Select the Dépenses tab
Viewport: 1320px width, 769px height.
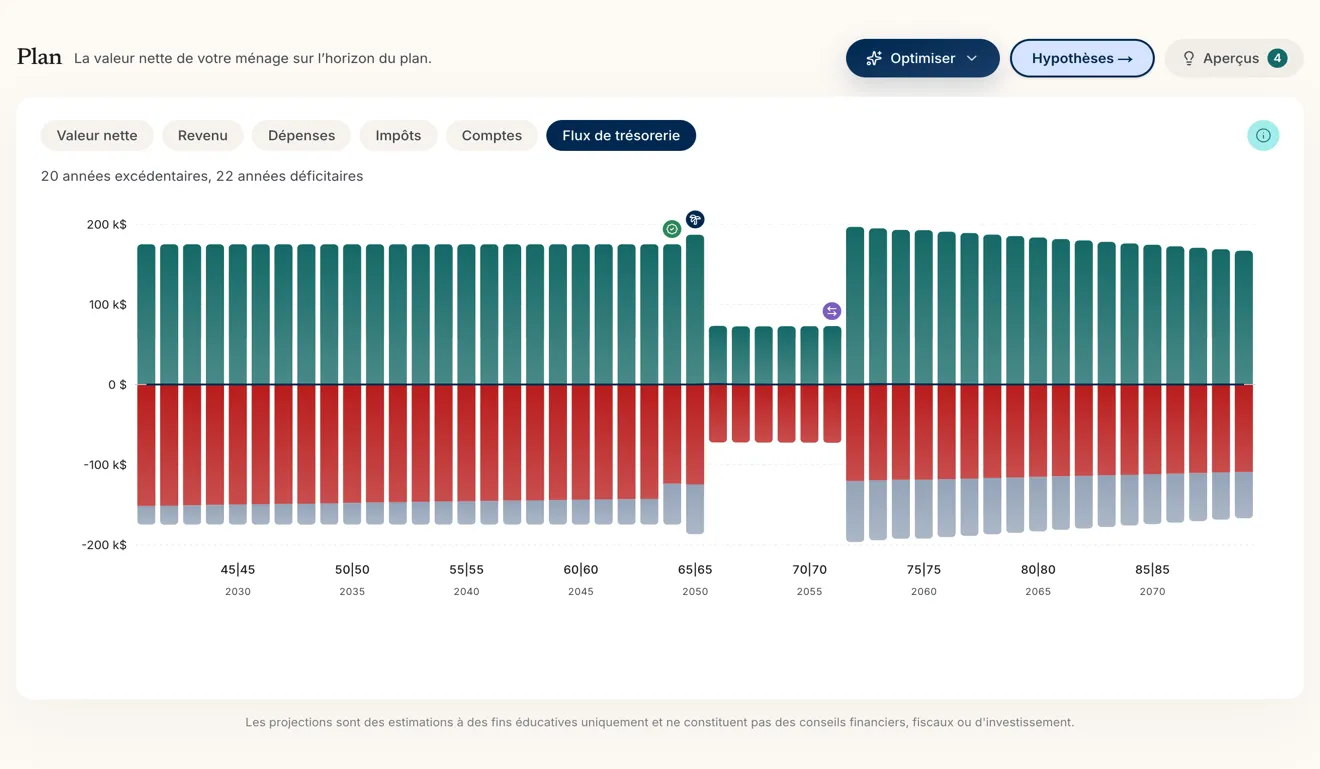[x=301, y=135]
